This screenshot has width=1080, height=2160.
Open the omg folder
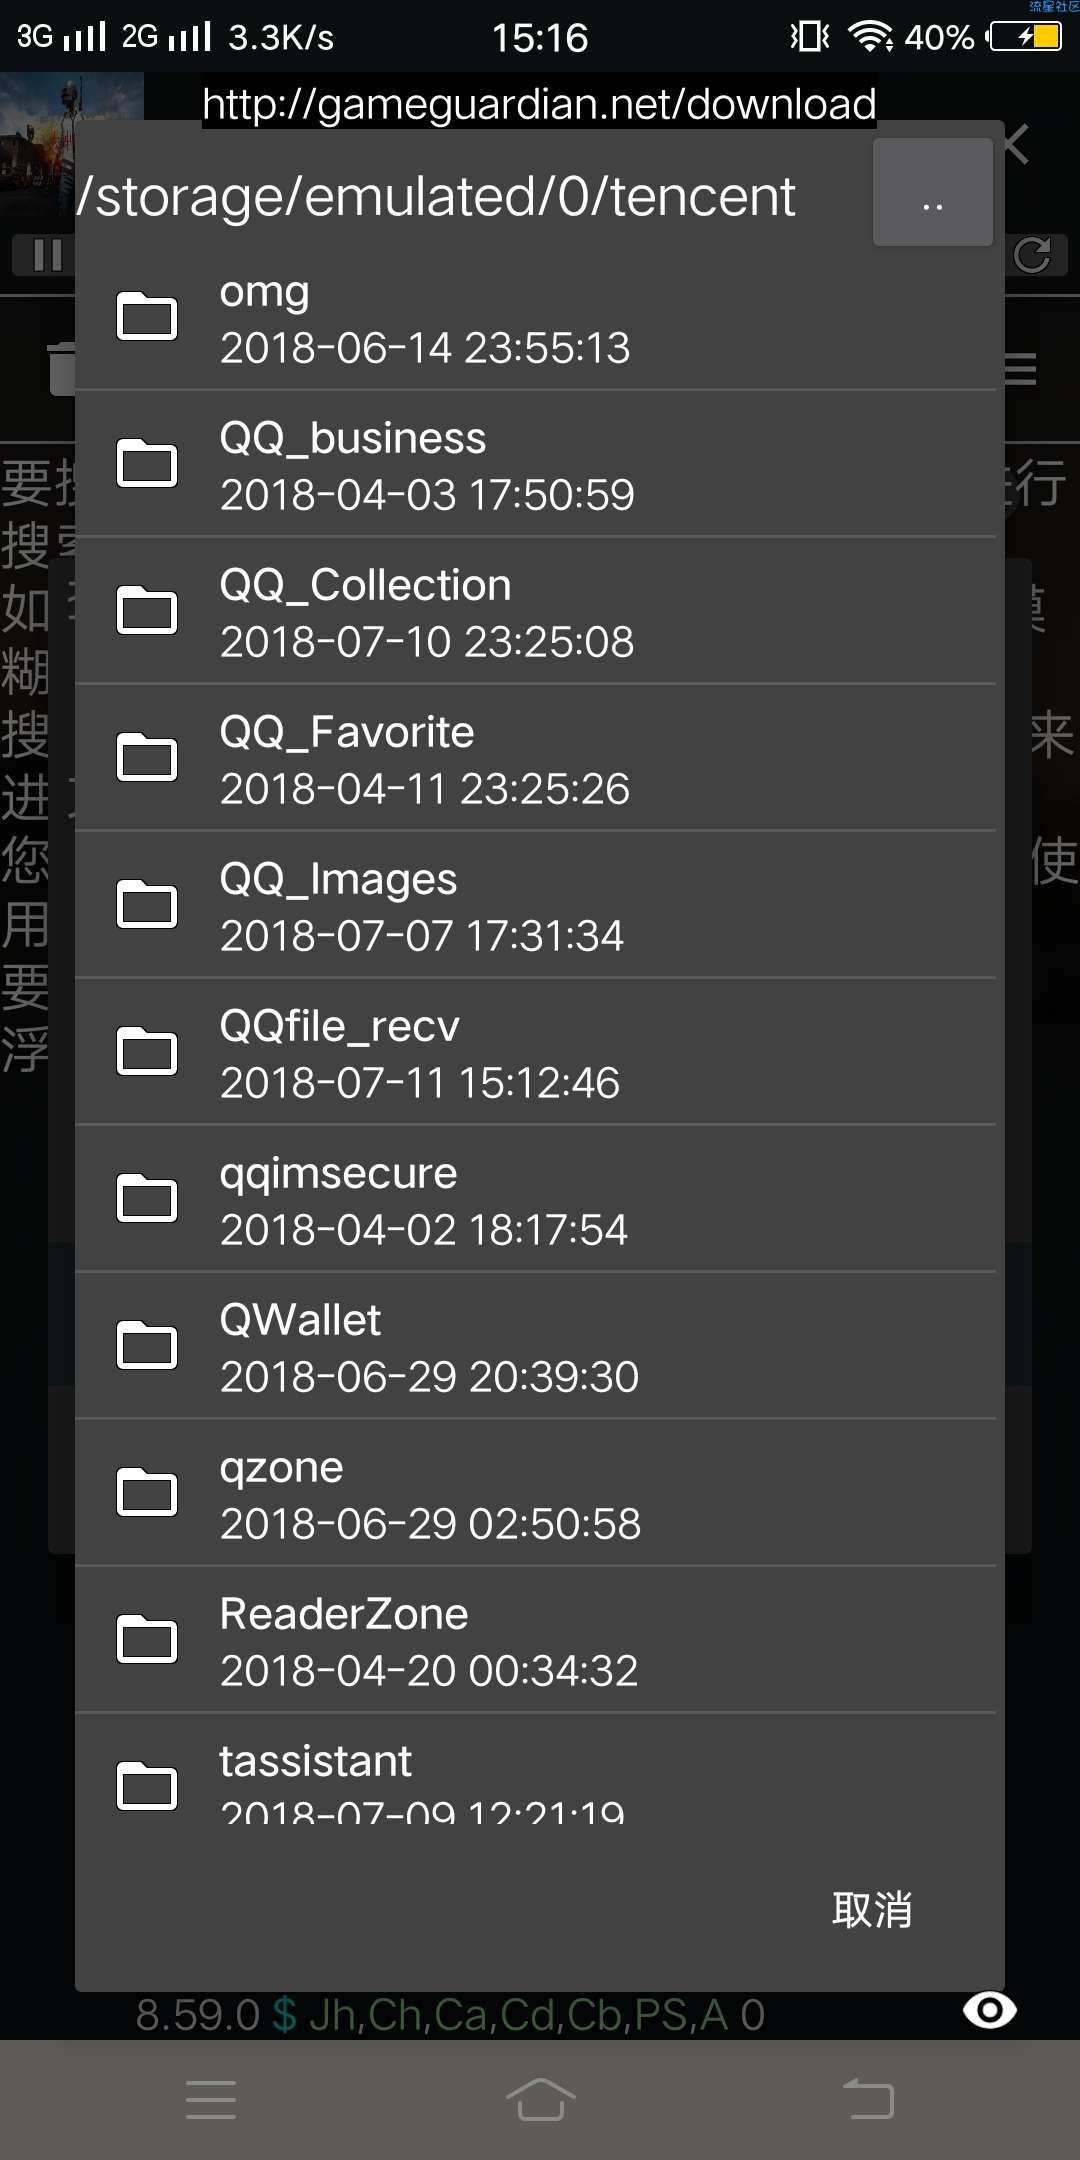[x=535, y=317]
